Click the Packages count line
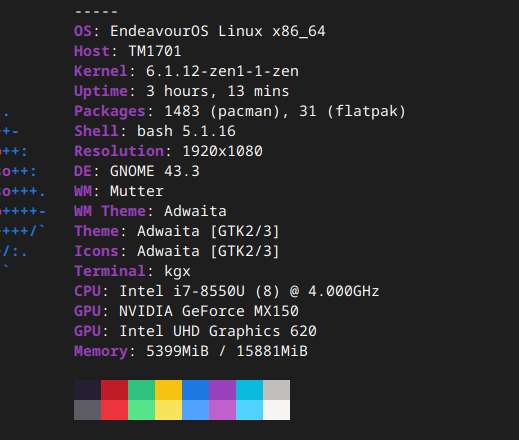 240,111
